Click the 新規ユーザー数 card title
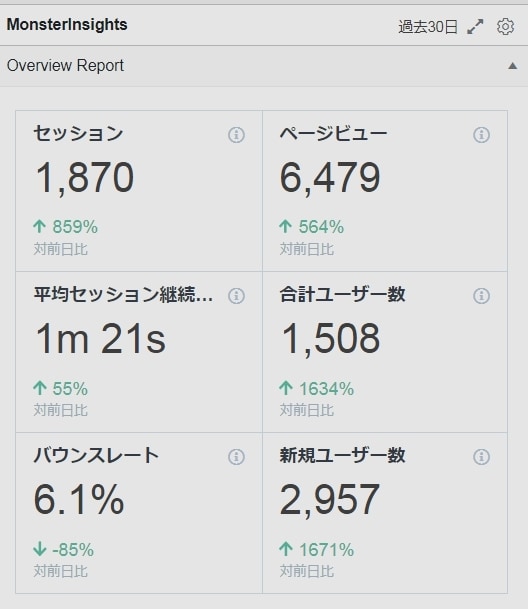 click(342, 455)
